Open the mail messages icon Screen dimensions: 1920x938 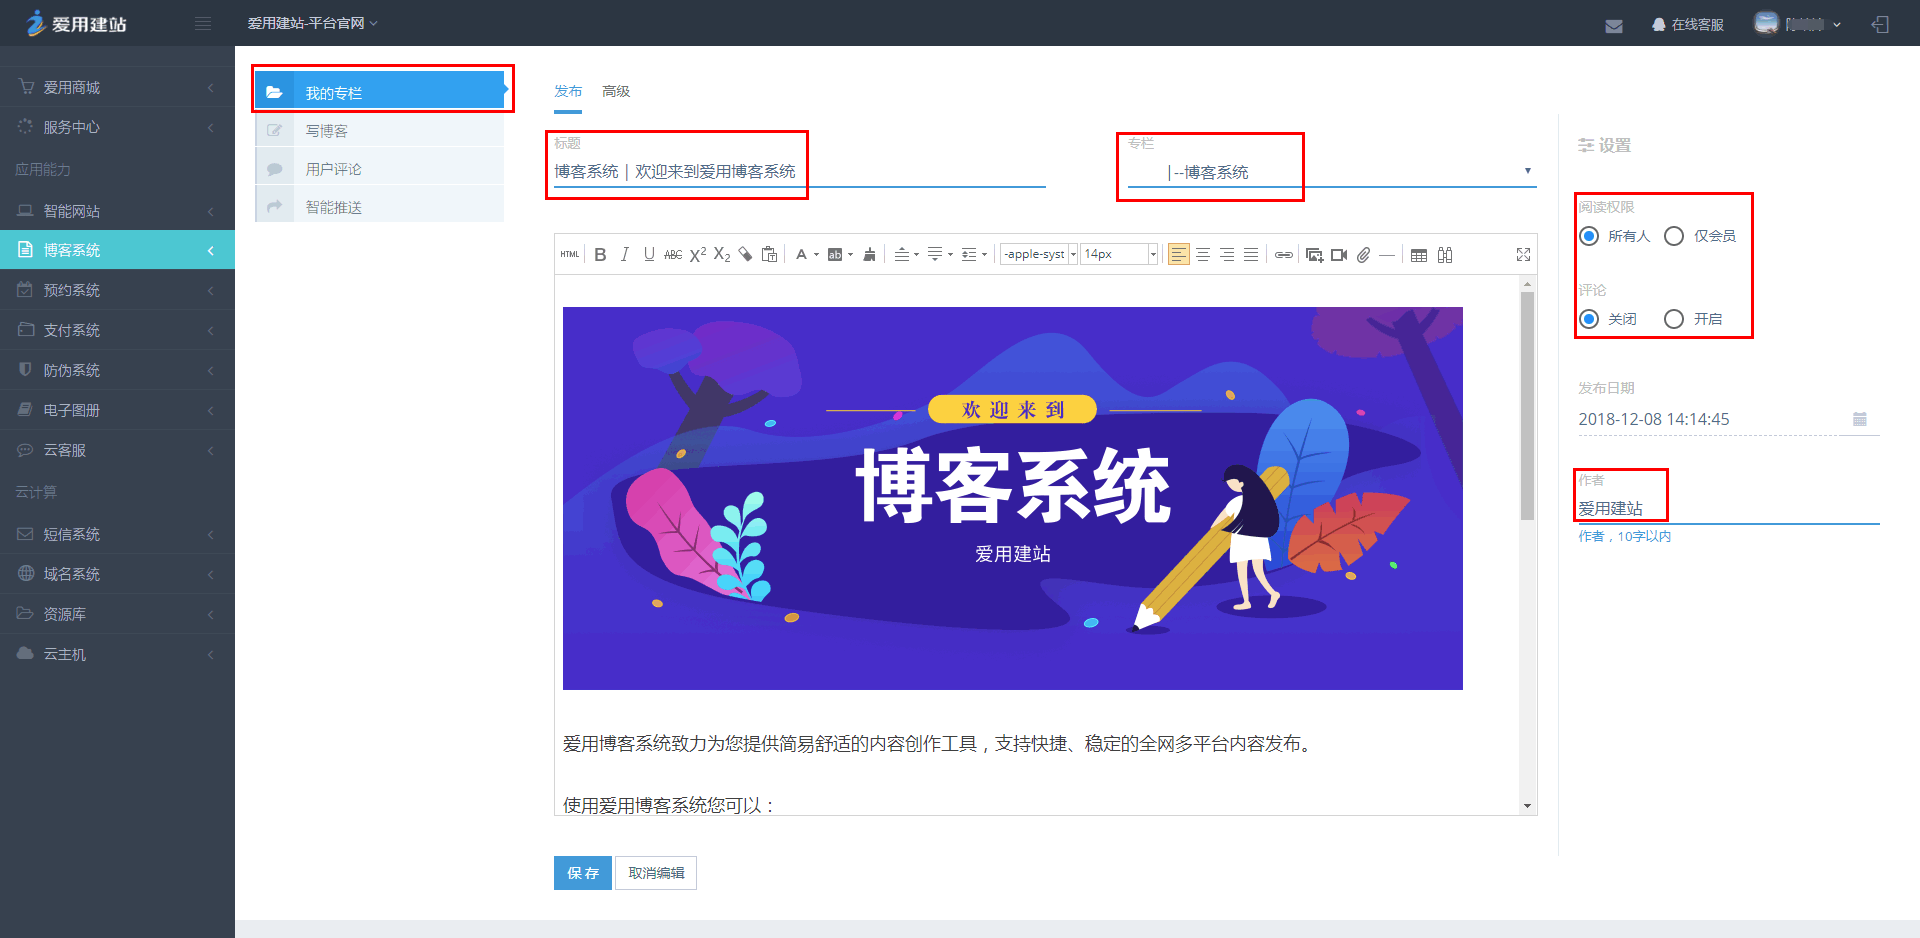(1614, 25)
